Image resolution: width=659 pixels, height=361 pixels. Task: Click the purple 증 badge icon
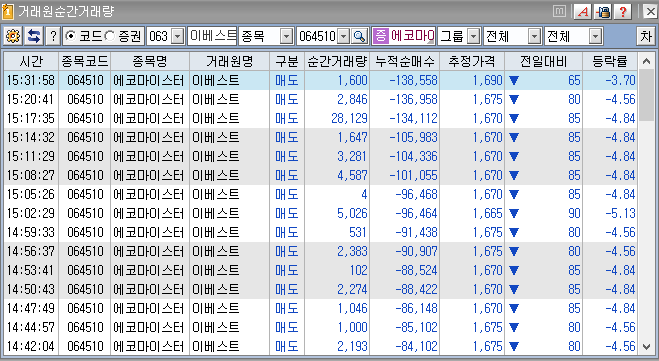(380, 36)
